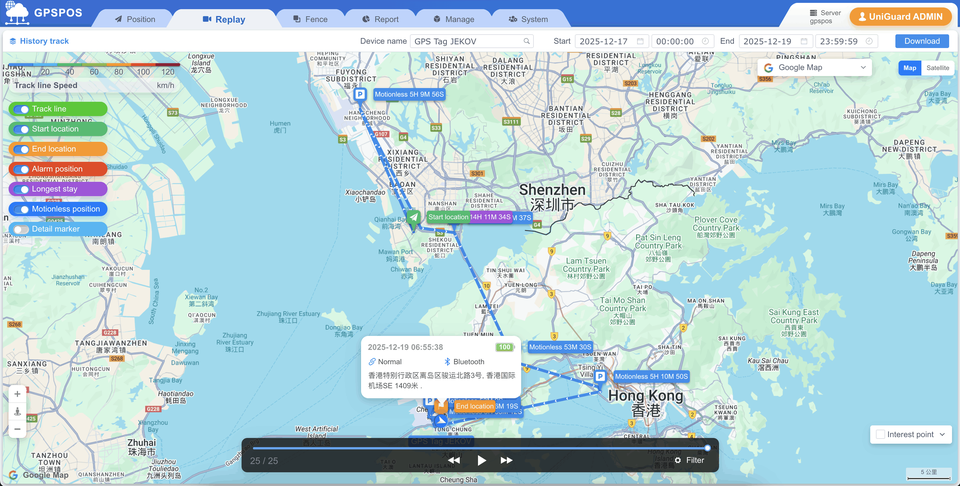Screen dimensions: 960x486
Task: Click the green Start location marker icon
Action: (x=414, y=217)
